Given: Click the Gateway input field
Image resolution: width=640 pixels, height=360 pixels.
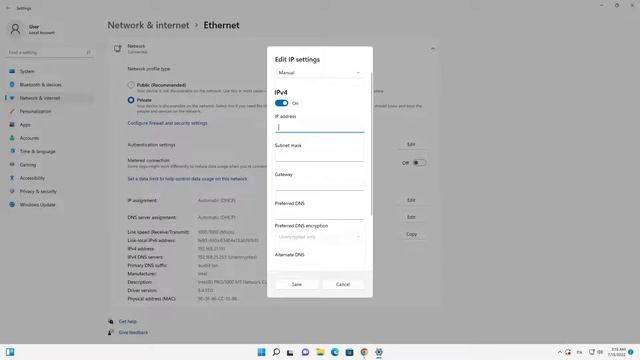Looking at the screenshot, I should (x=319, y=185).
